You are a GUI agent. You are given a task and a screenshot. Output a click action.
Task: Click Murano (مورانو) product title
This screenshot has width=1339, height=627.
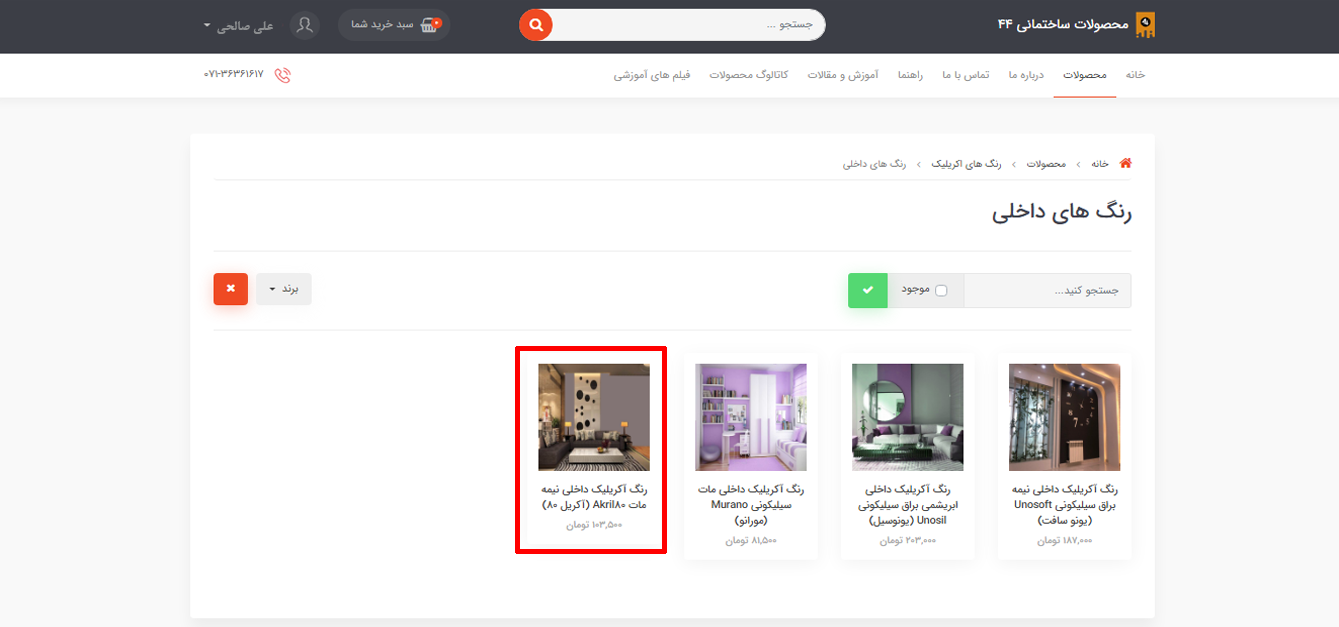751,505
